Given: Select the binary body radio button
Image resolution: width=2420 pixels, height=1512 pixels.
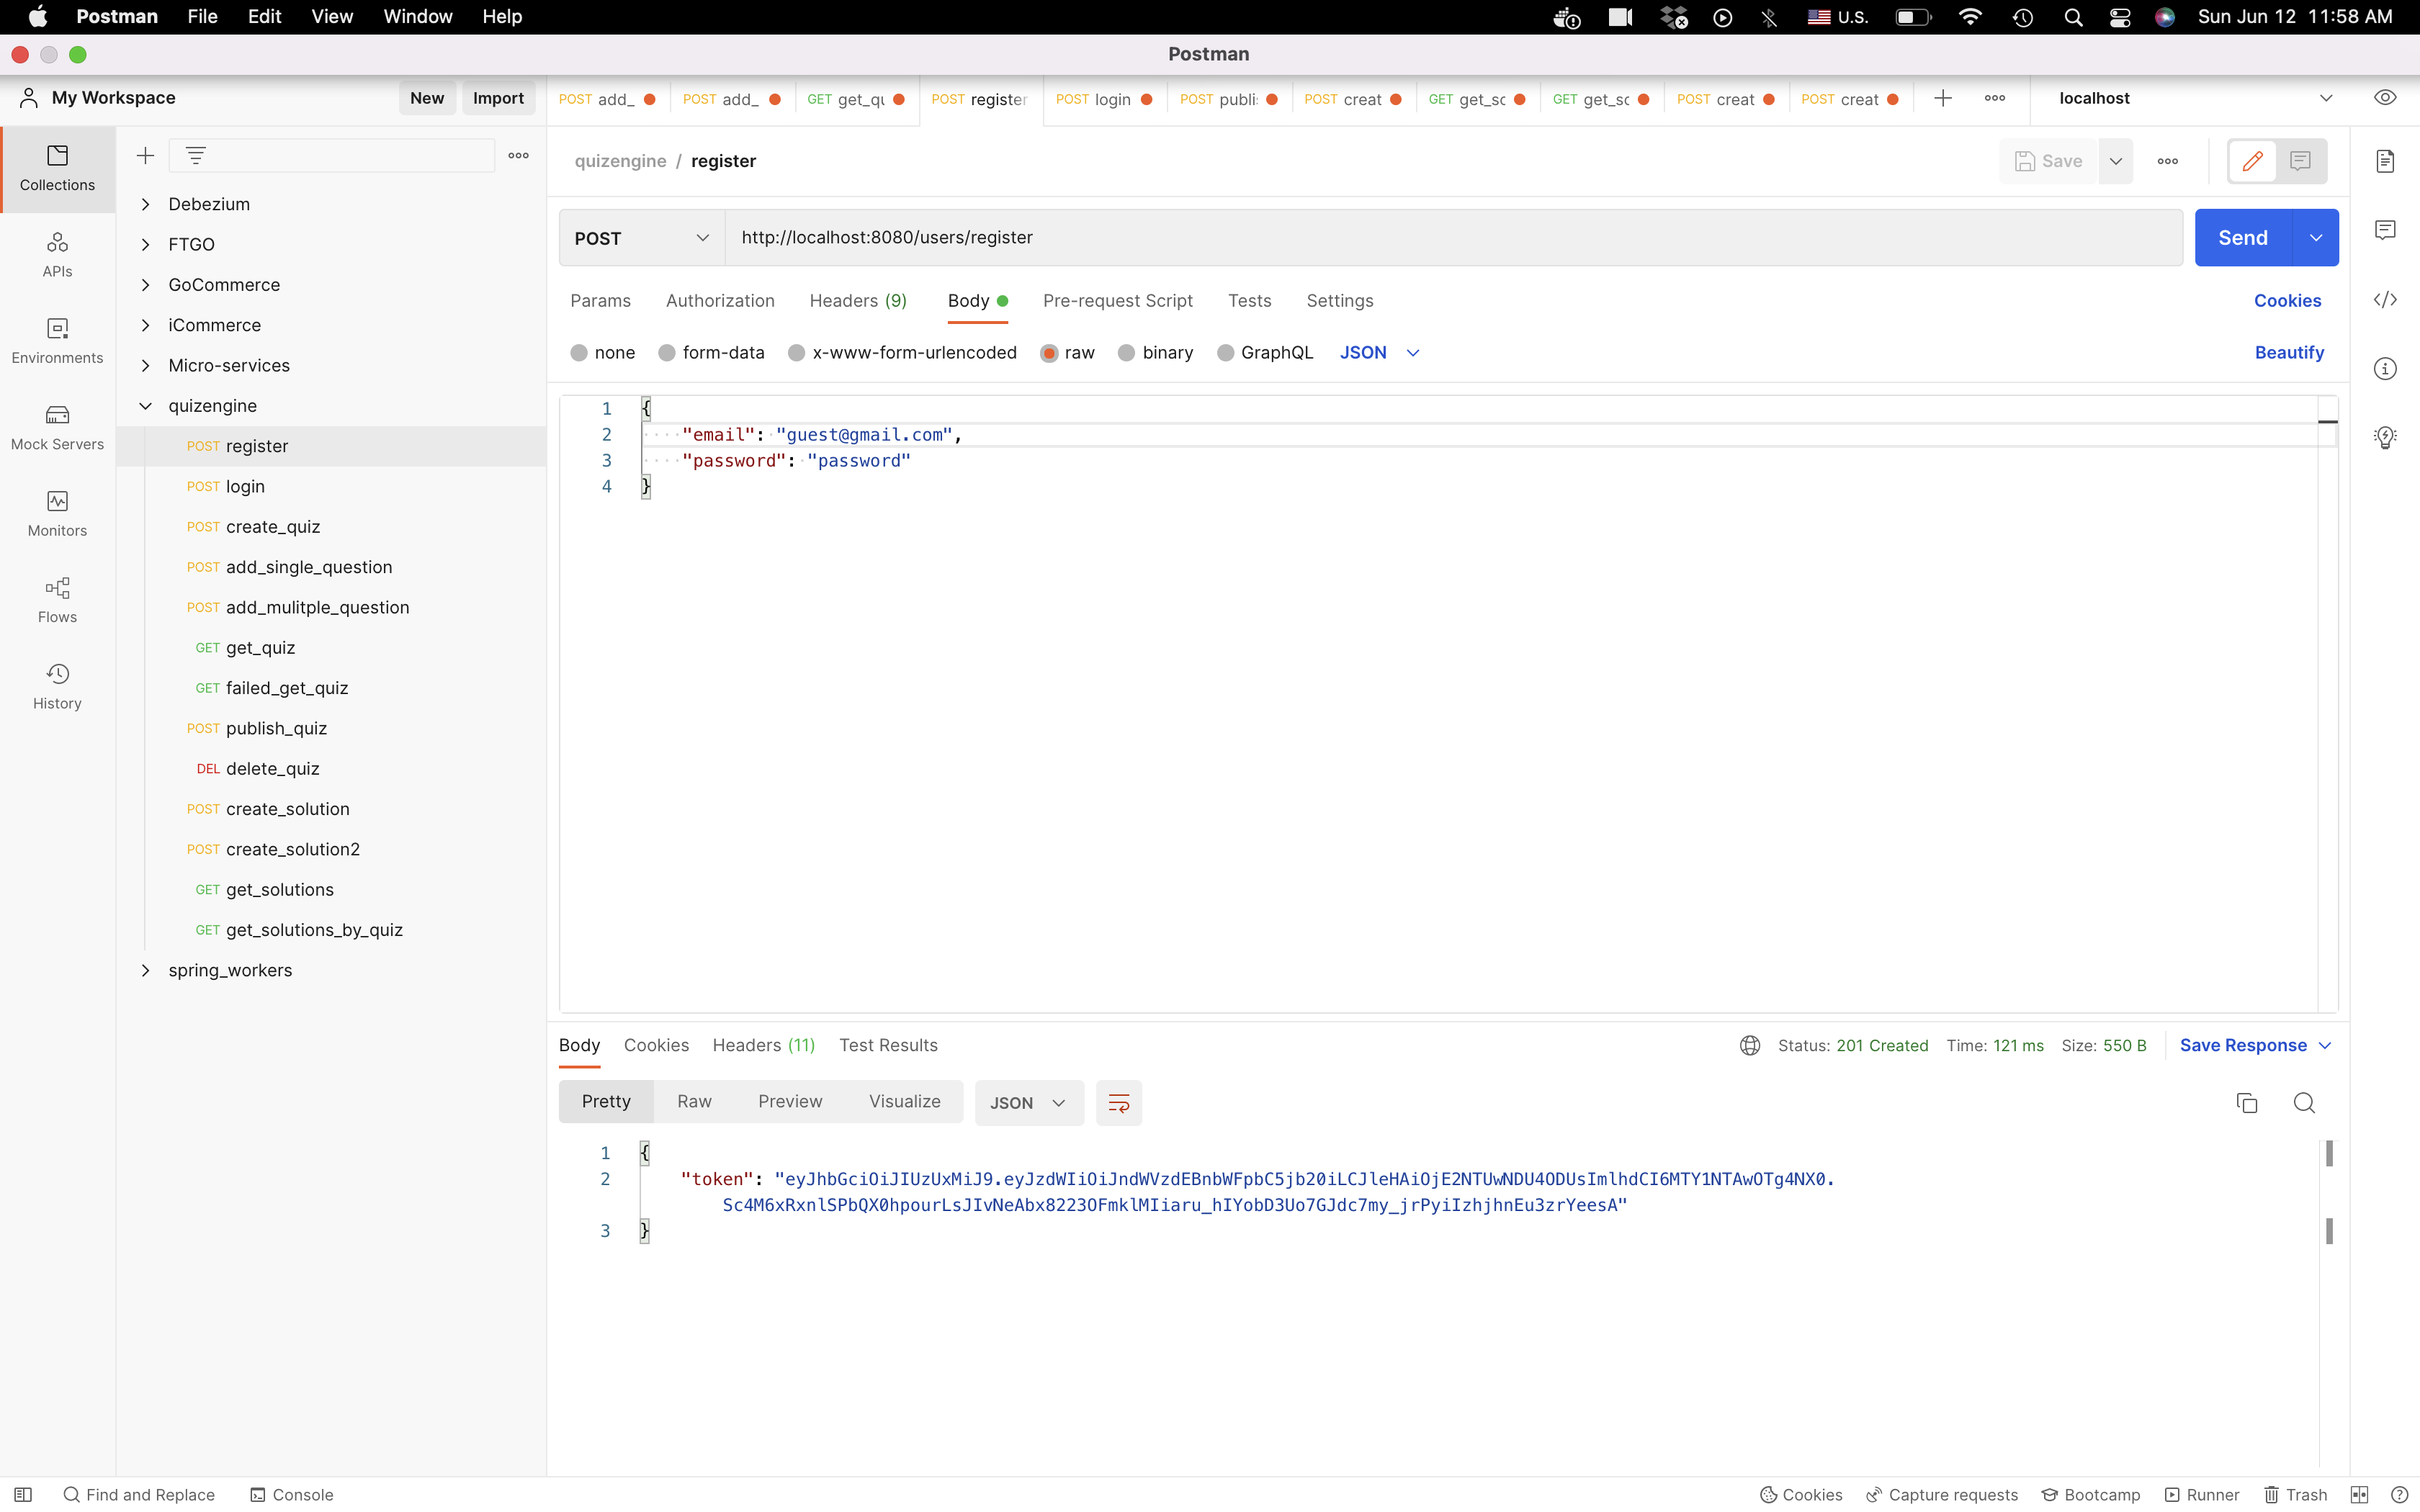Looking at the screenshot, I should pos(1127,353).
